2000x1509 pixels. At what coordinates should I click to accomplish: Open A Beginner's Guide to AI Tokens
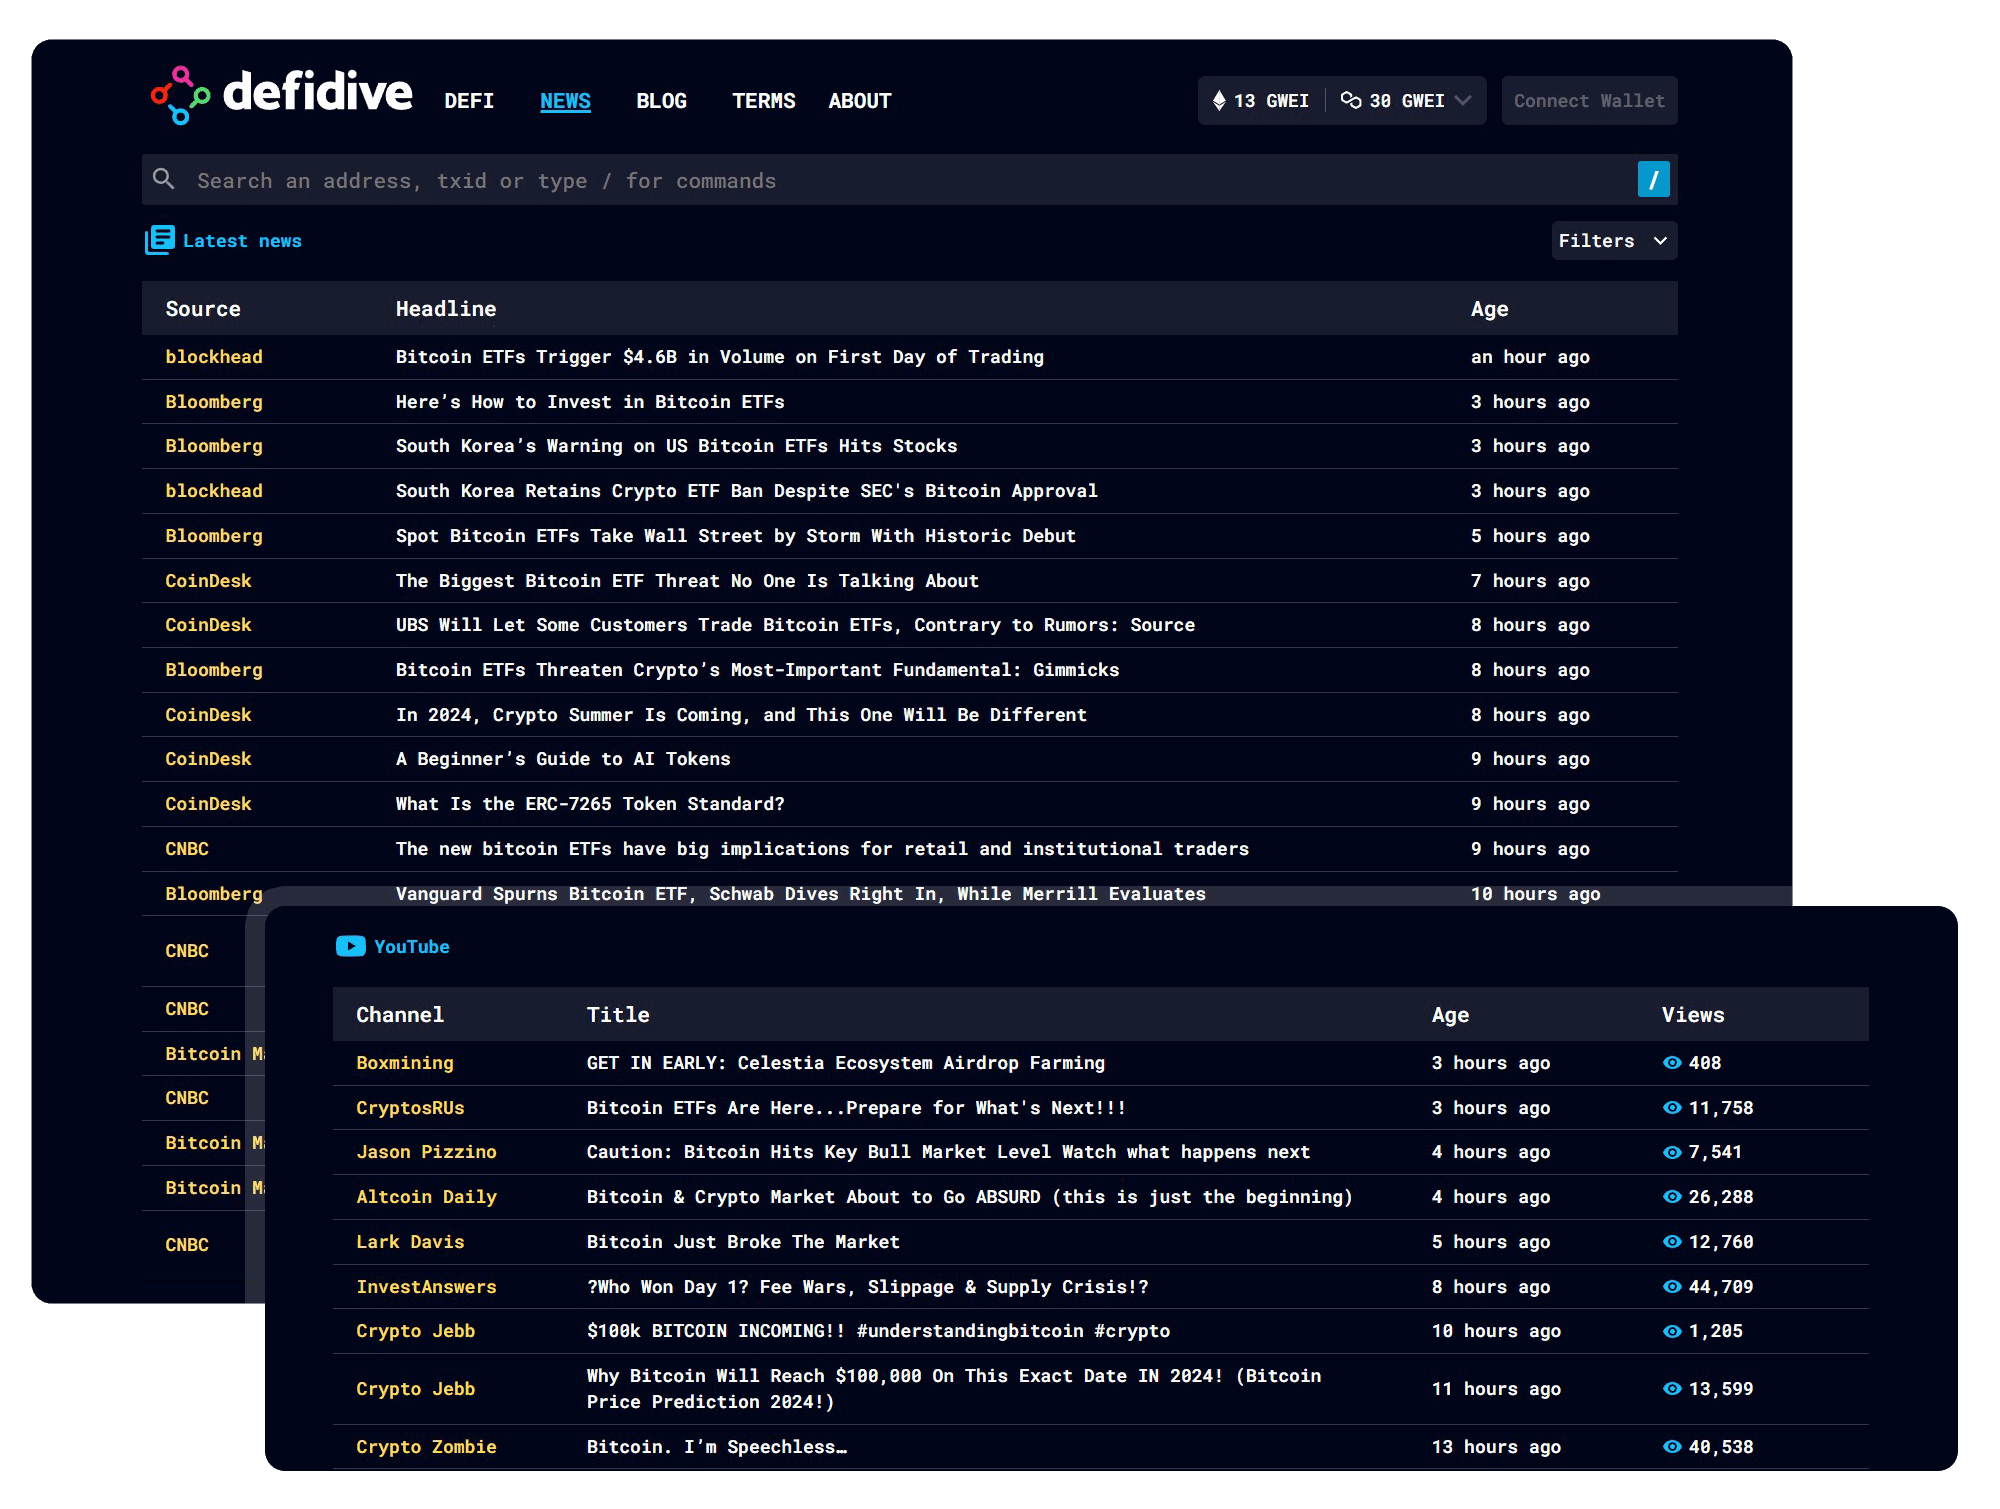(x=563, y=759)
